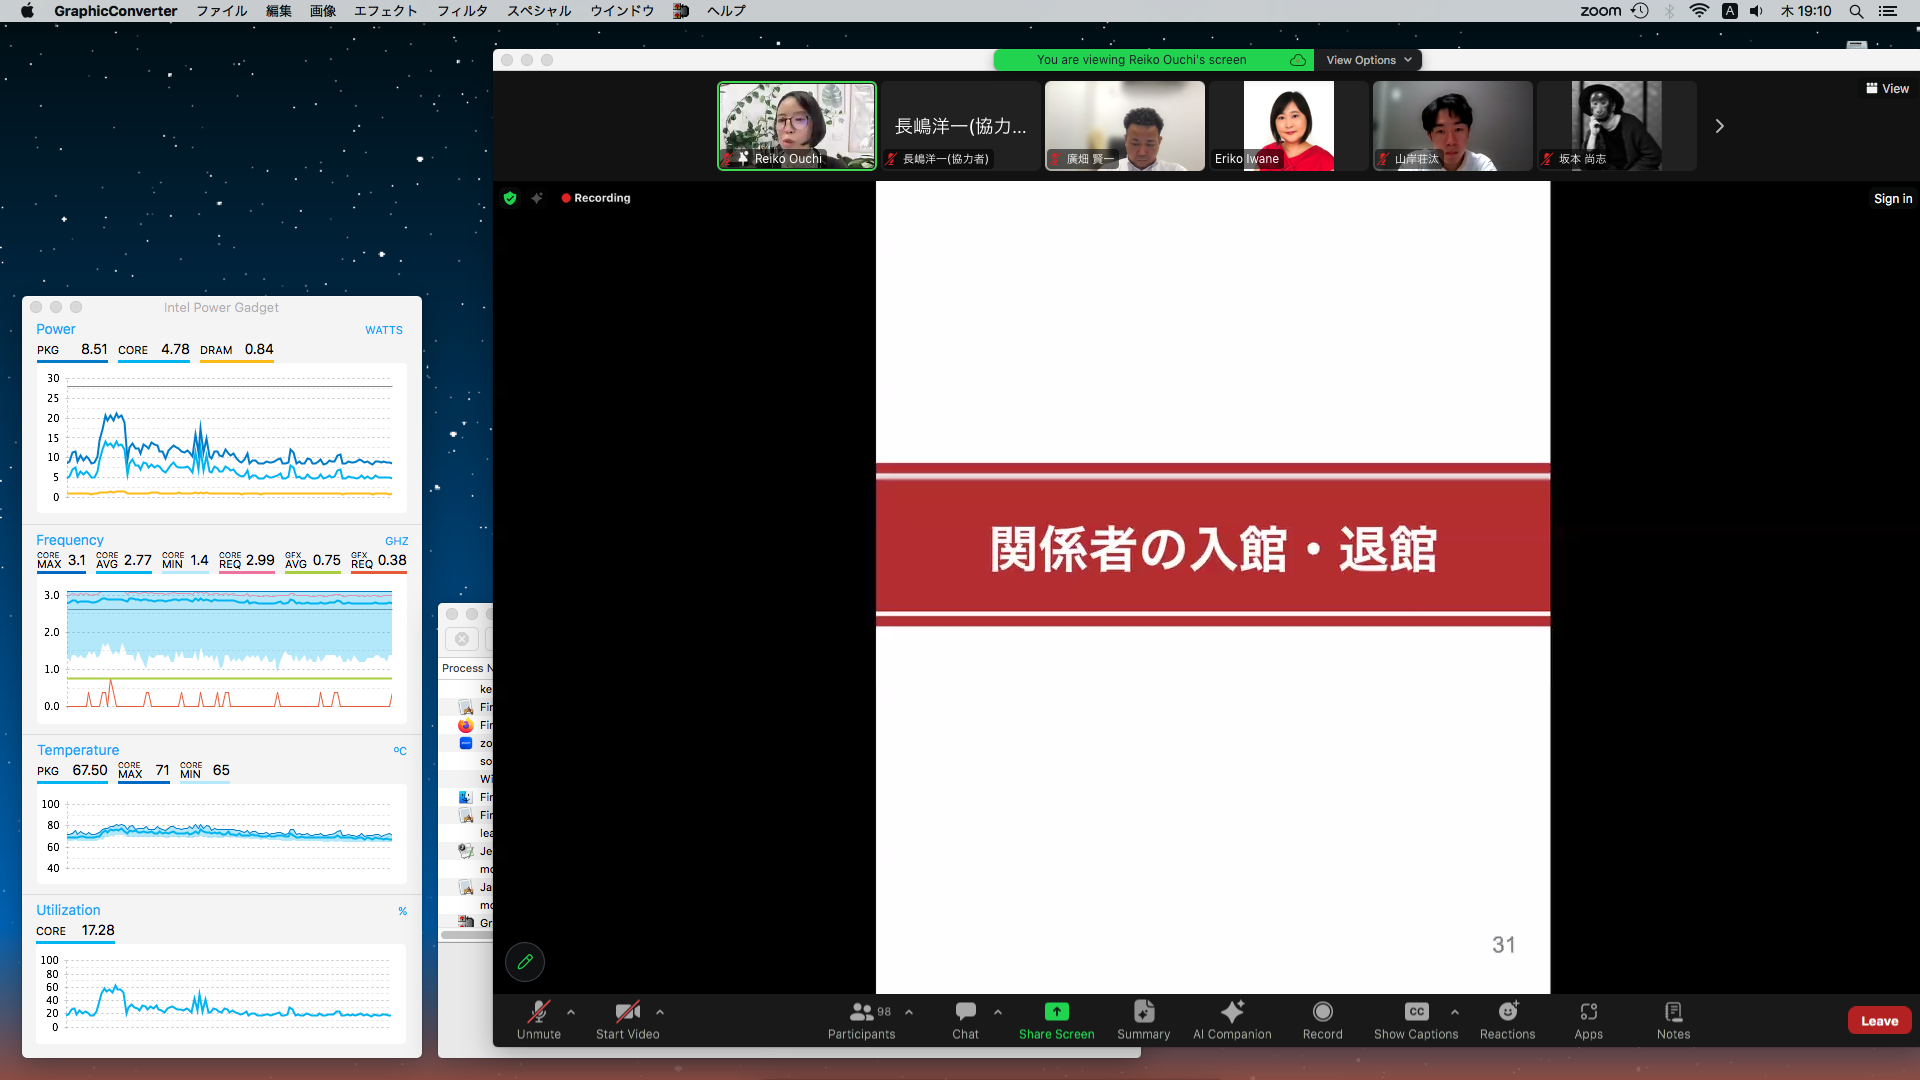
Task: Click the red Leave button
Action: 1879,1021
